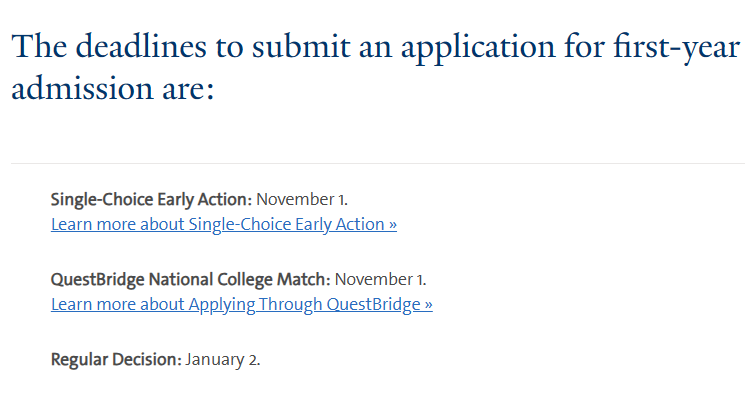Click the word submit in the heading
The height and width of the screenshot is (395, 745).
[301, 47]
